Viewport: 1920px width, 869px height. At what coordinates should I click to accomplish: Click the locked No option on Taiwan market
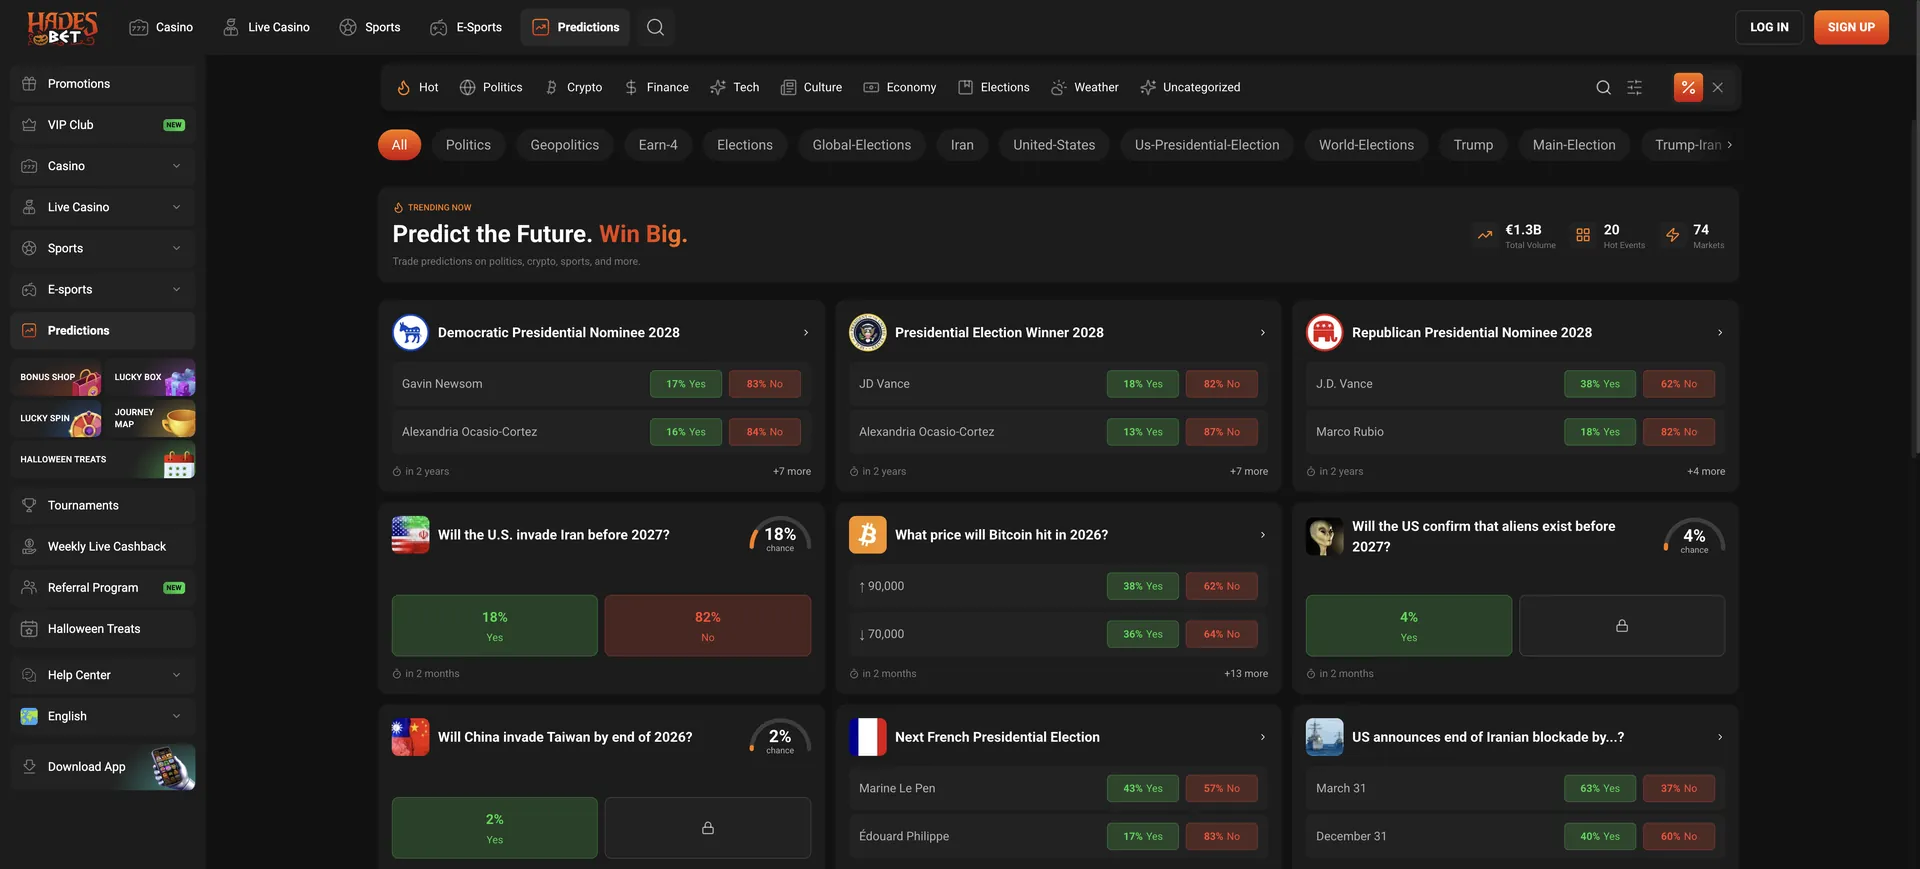click(x=707, y=828)
